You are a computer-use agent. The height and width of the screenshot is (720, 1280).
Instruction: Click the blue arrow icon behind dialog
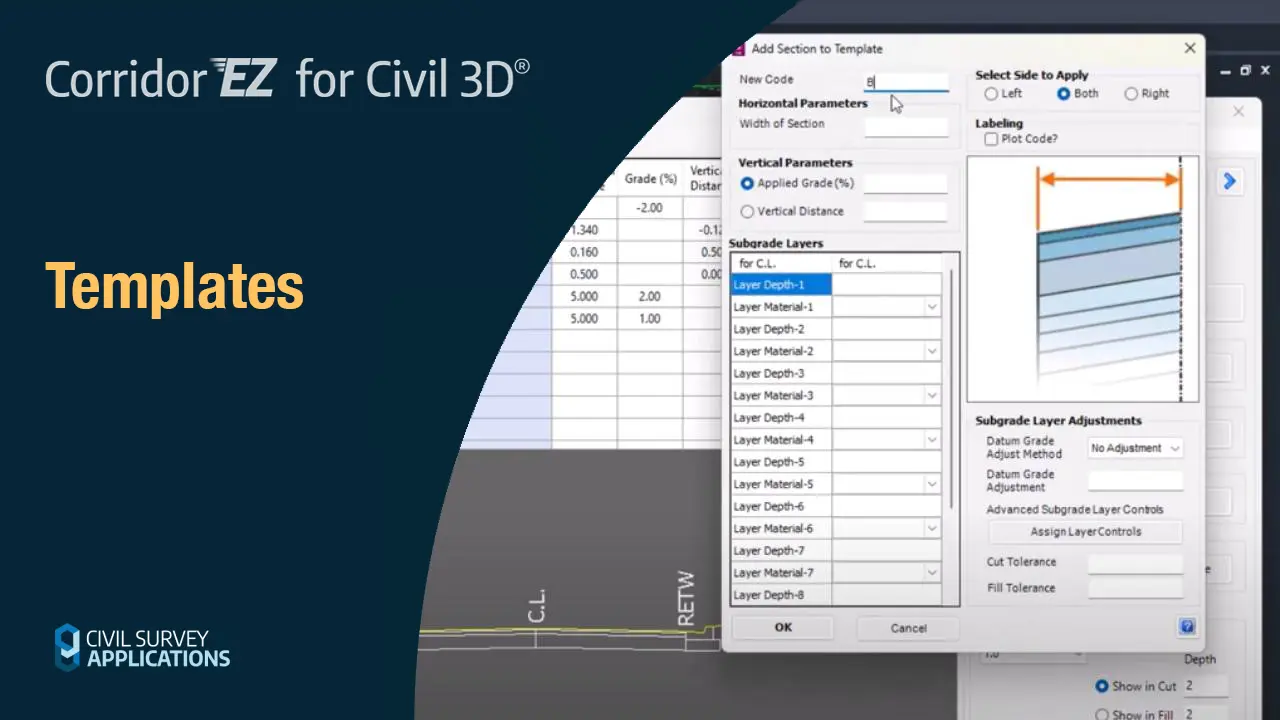(1230, 181)
